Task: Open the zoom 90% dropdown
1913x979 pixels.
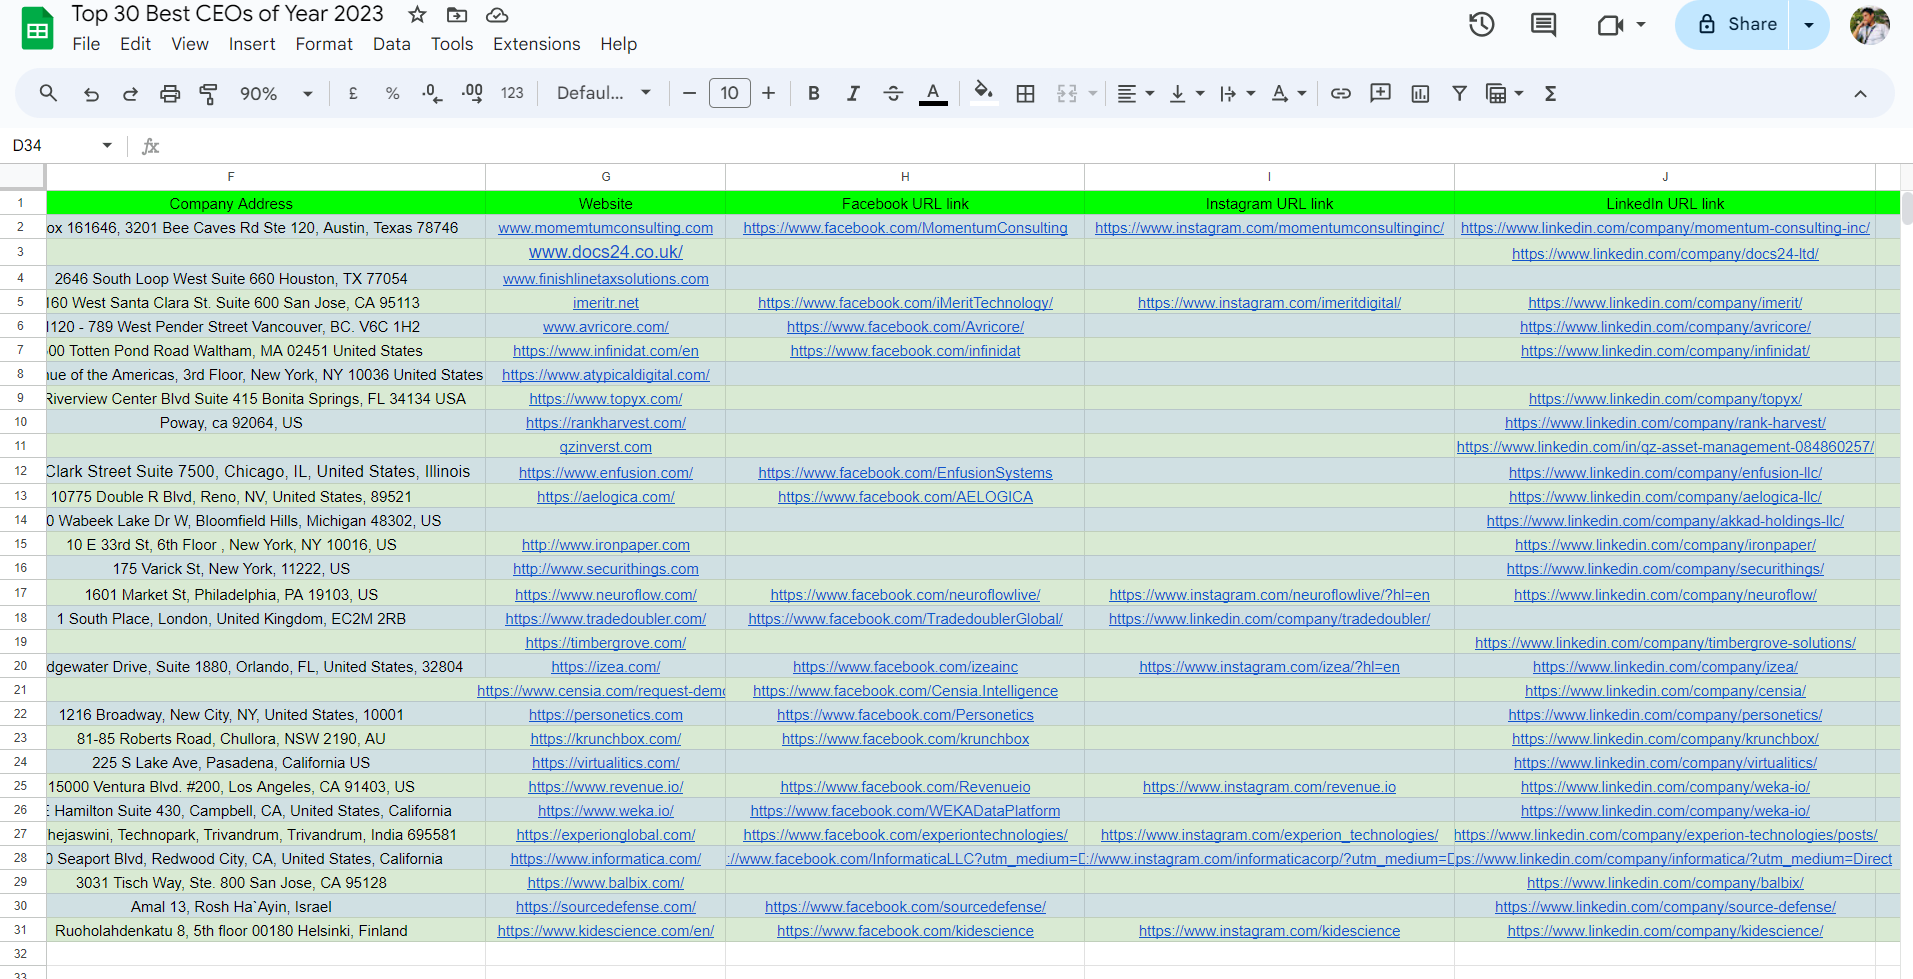Action: point(276,94)
